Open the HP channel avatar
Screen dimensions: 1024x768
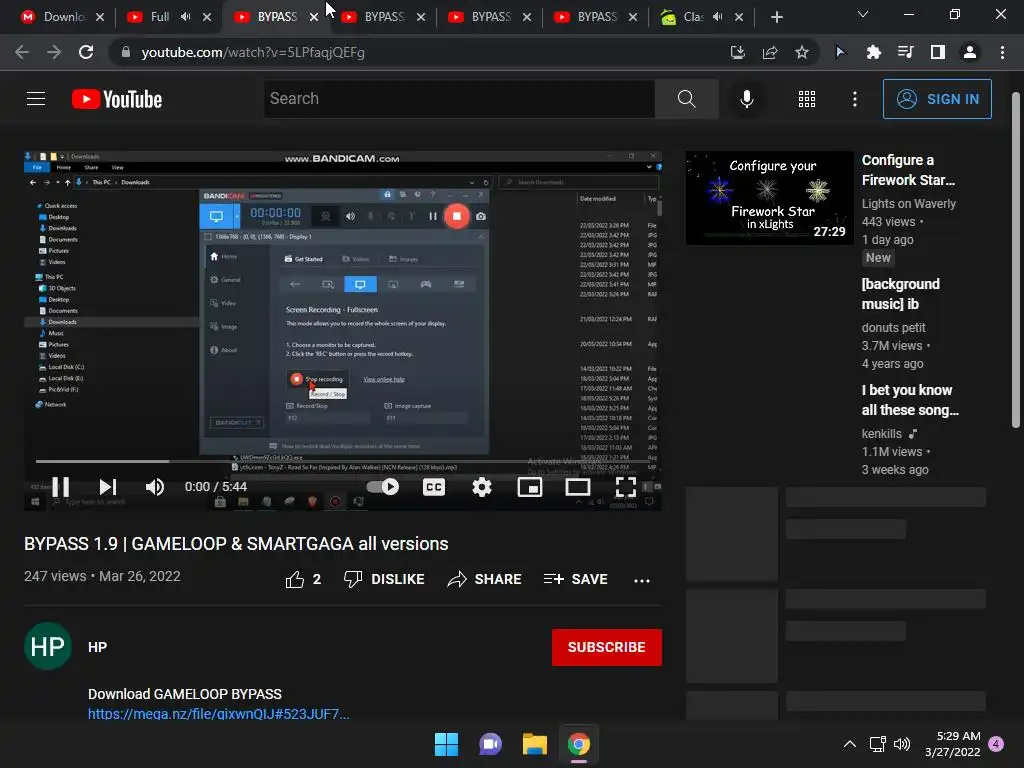click(48, 647)
